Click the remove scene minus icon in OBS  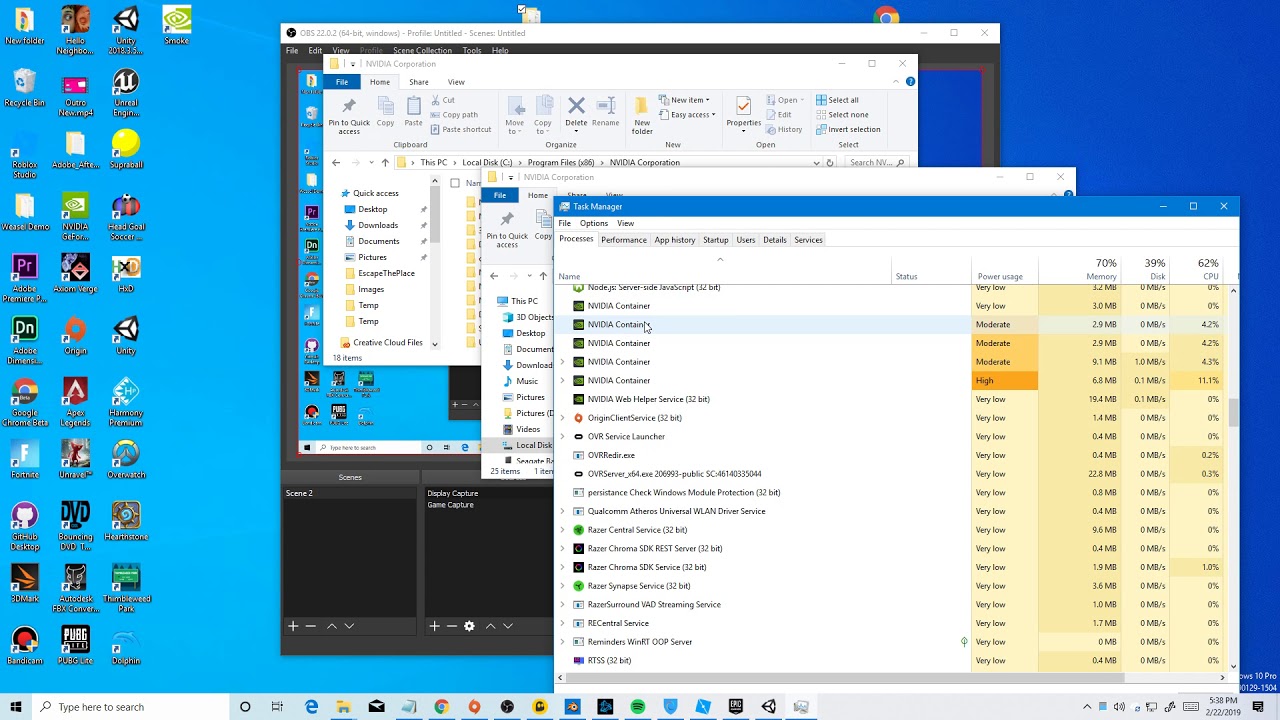tap(311, 626)
